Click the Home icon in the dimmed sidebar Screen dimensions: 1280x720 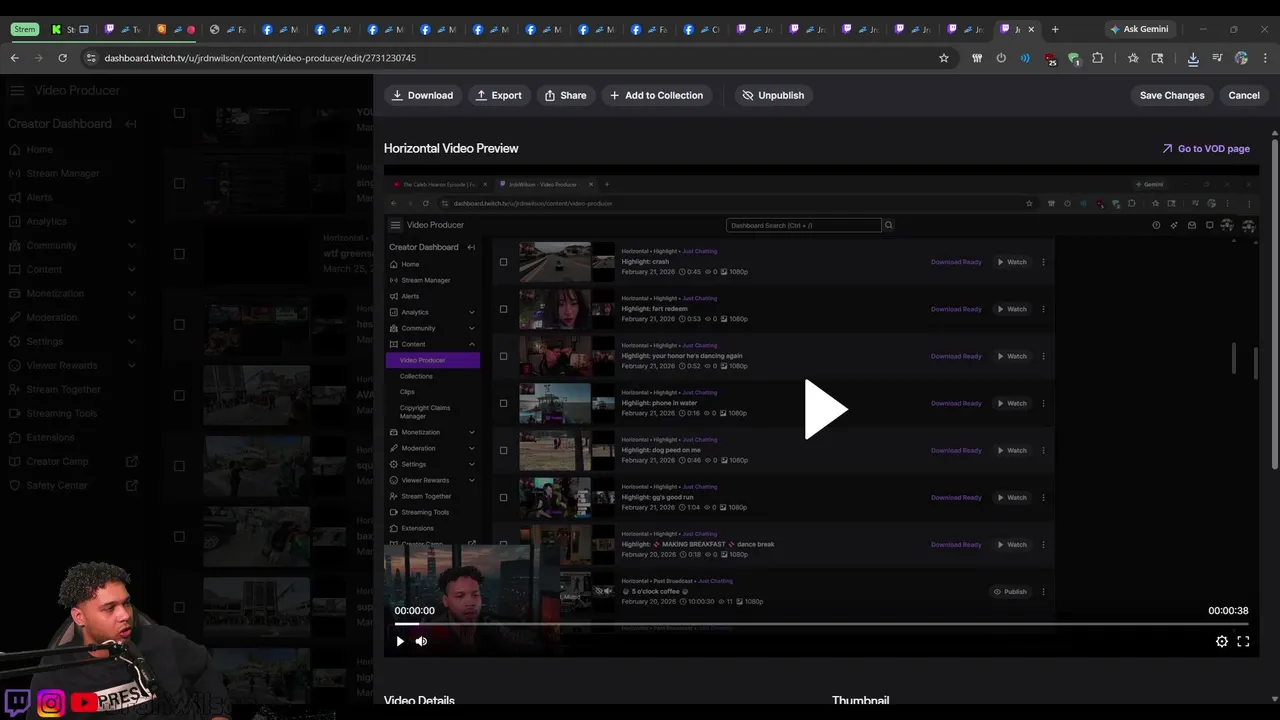[x=14, y=149]
